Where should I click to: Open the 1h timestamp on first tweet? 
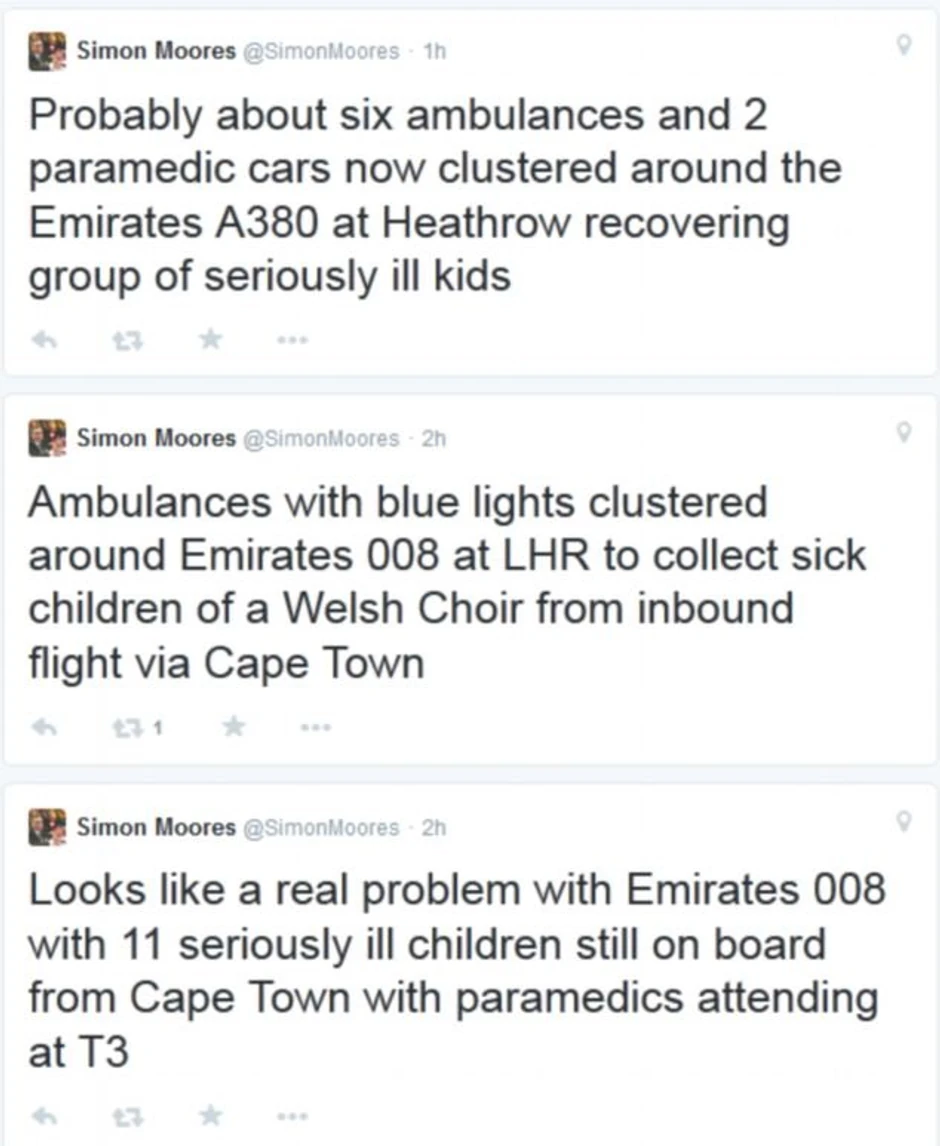click(435, 51)
